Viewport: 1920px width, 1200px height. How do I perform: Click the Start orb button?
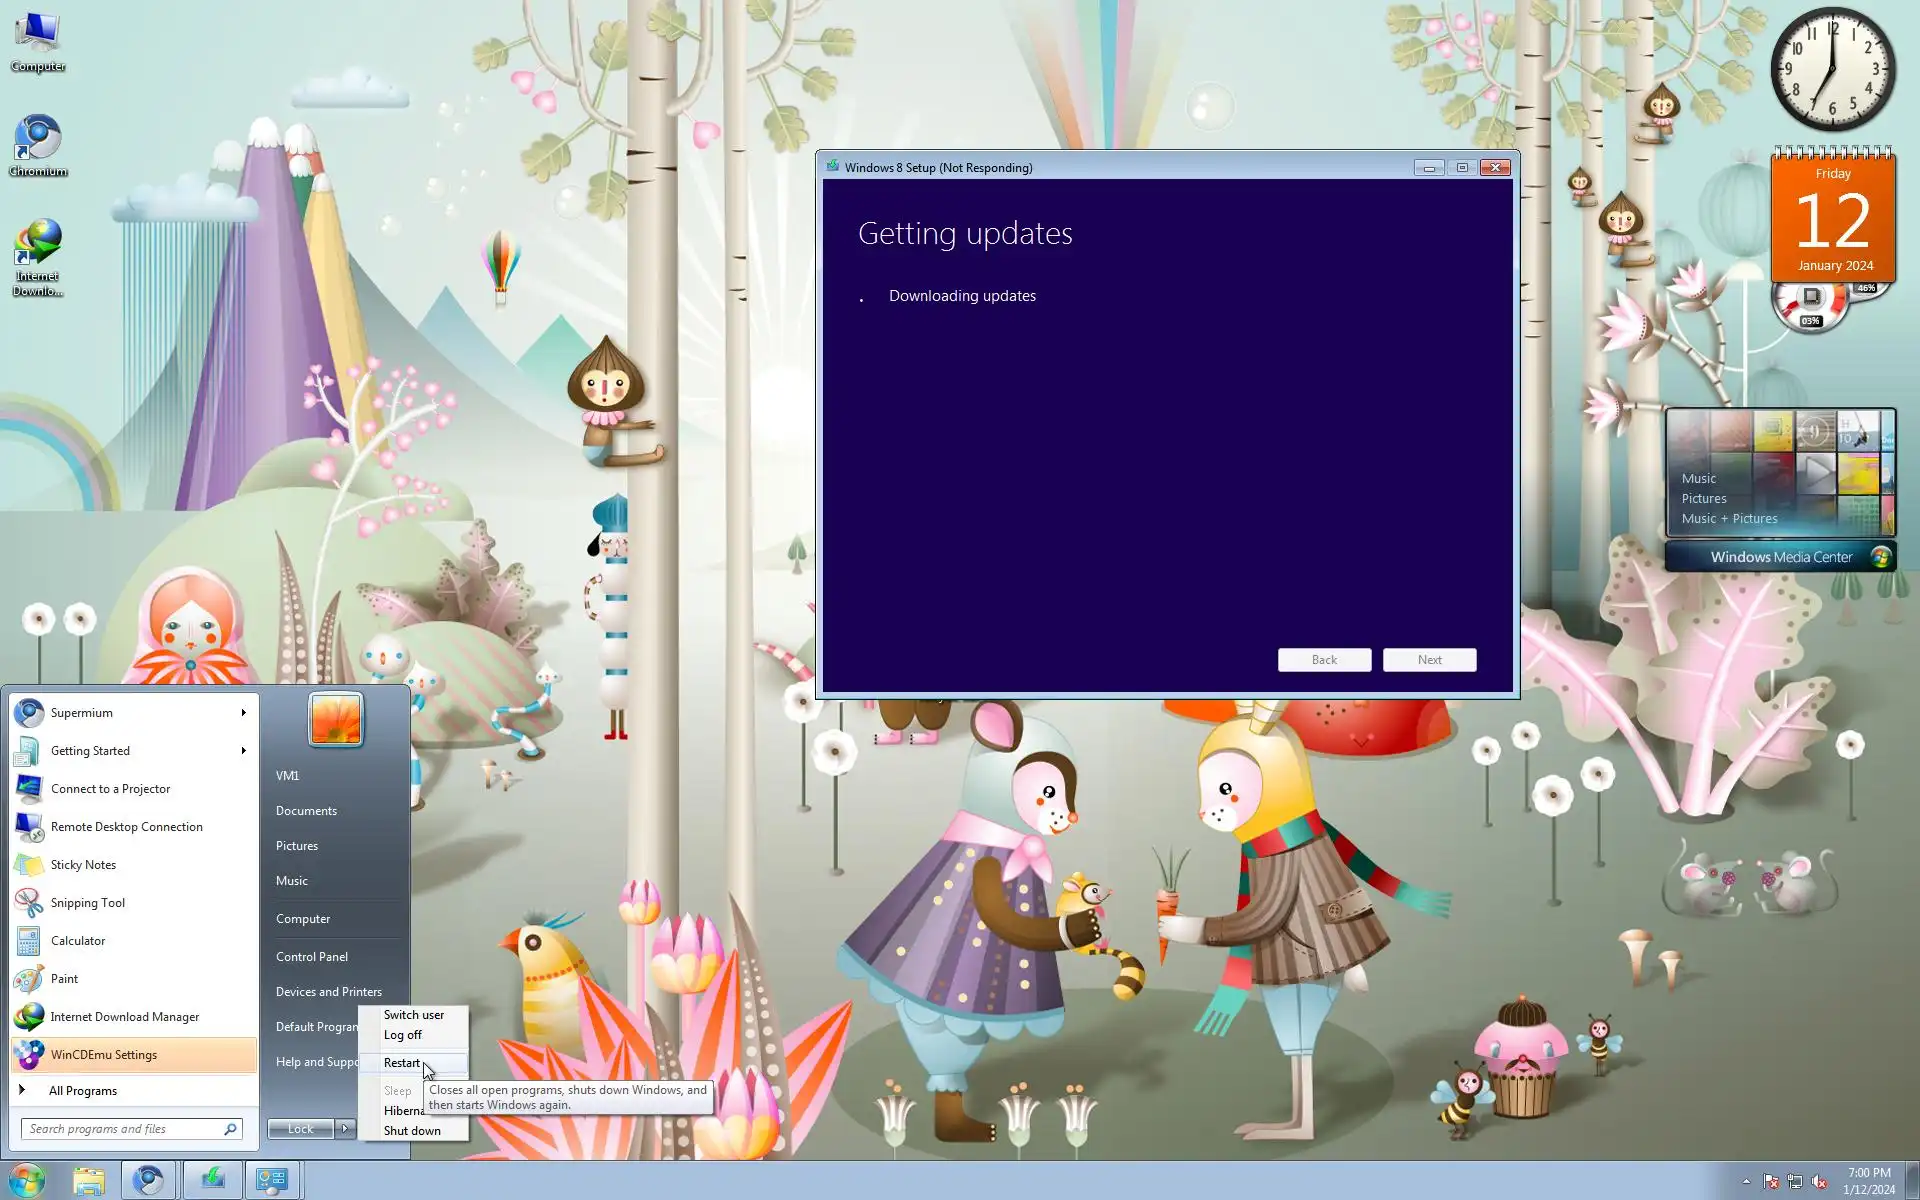coord(26,1181)
